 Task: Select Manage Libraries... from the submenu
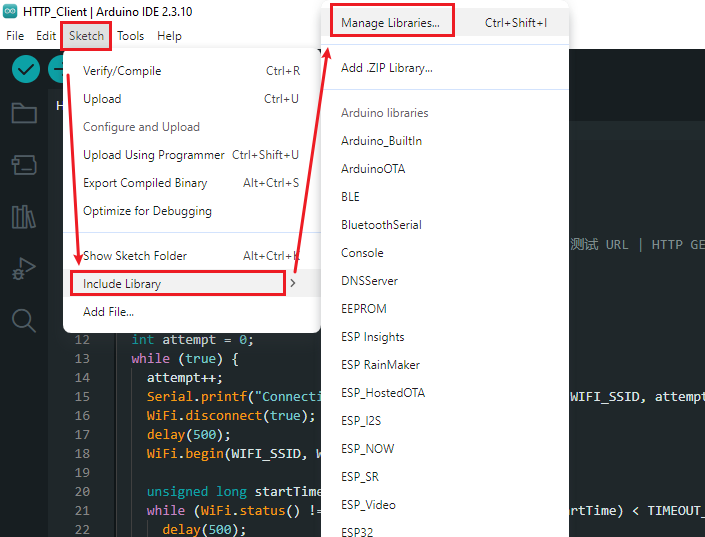point(390,22)
